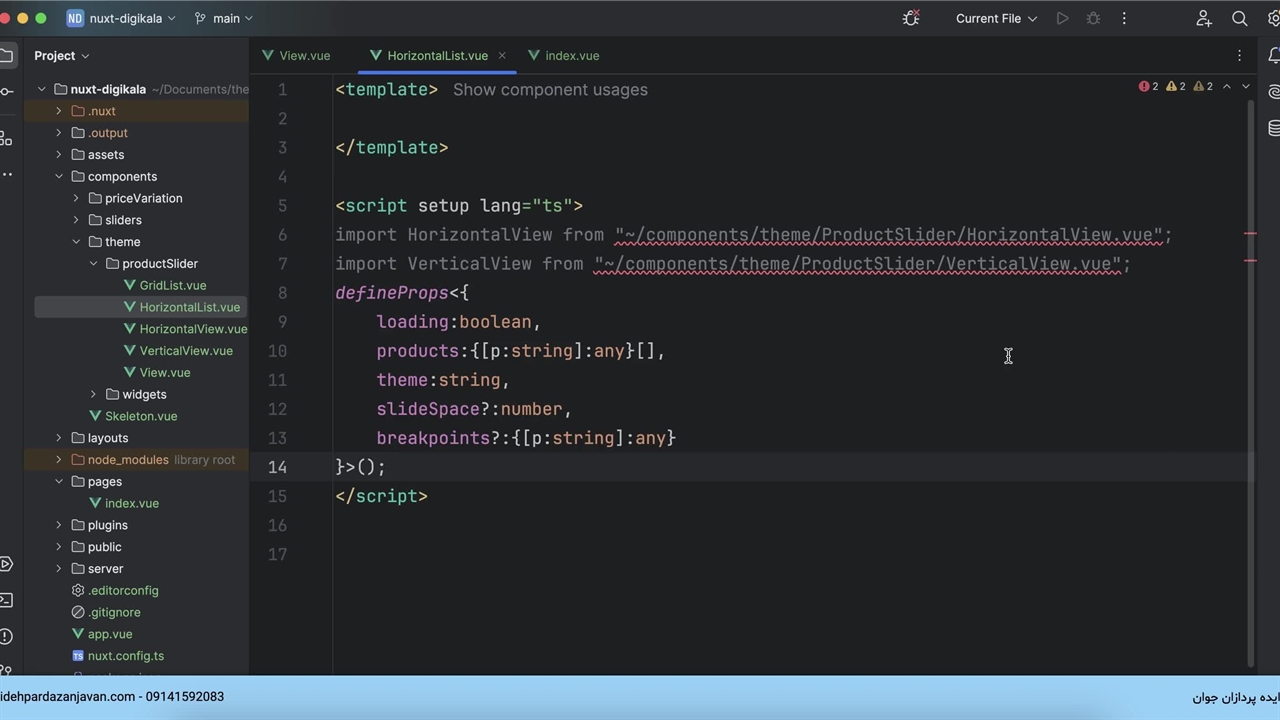Open the Problems tool window icon

pyautogui.click(x=6, y=636)
